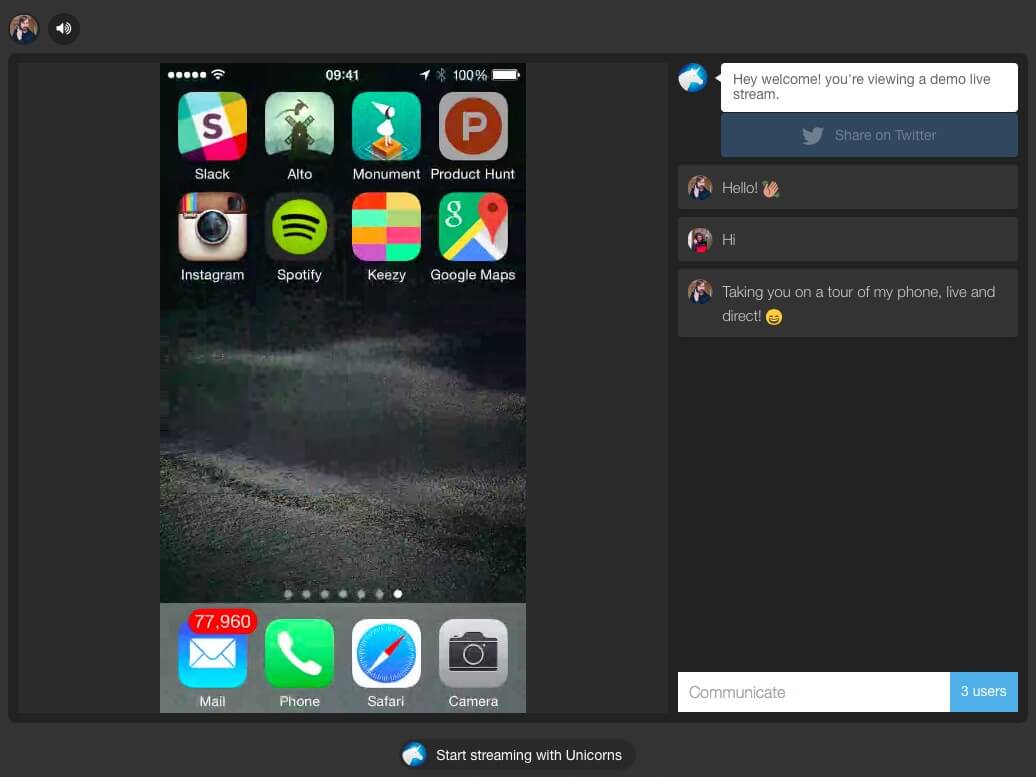1036x777 pixels.
Task: Click the signal strength dots in status bar
Action: coord(187,75)
